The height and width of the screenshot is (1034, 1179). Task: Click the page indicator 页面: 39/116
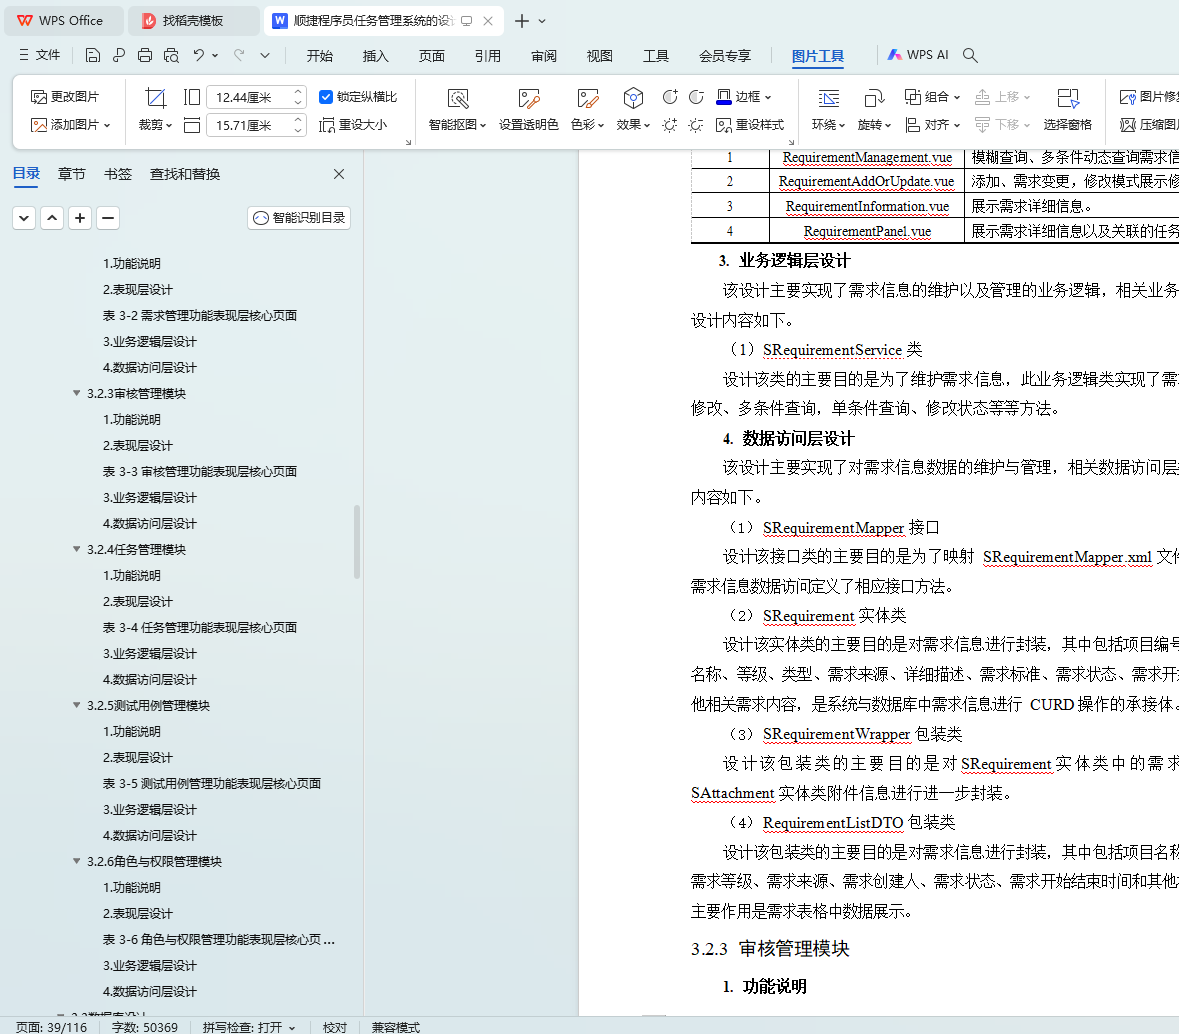[51, 1027]
